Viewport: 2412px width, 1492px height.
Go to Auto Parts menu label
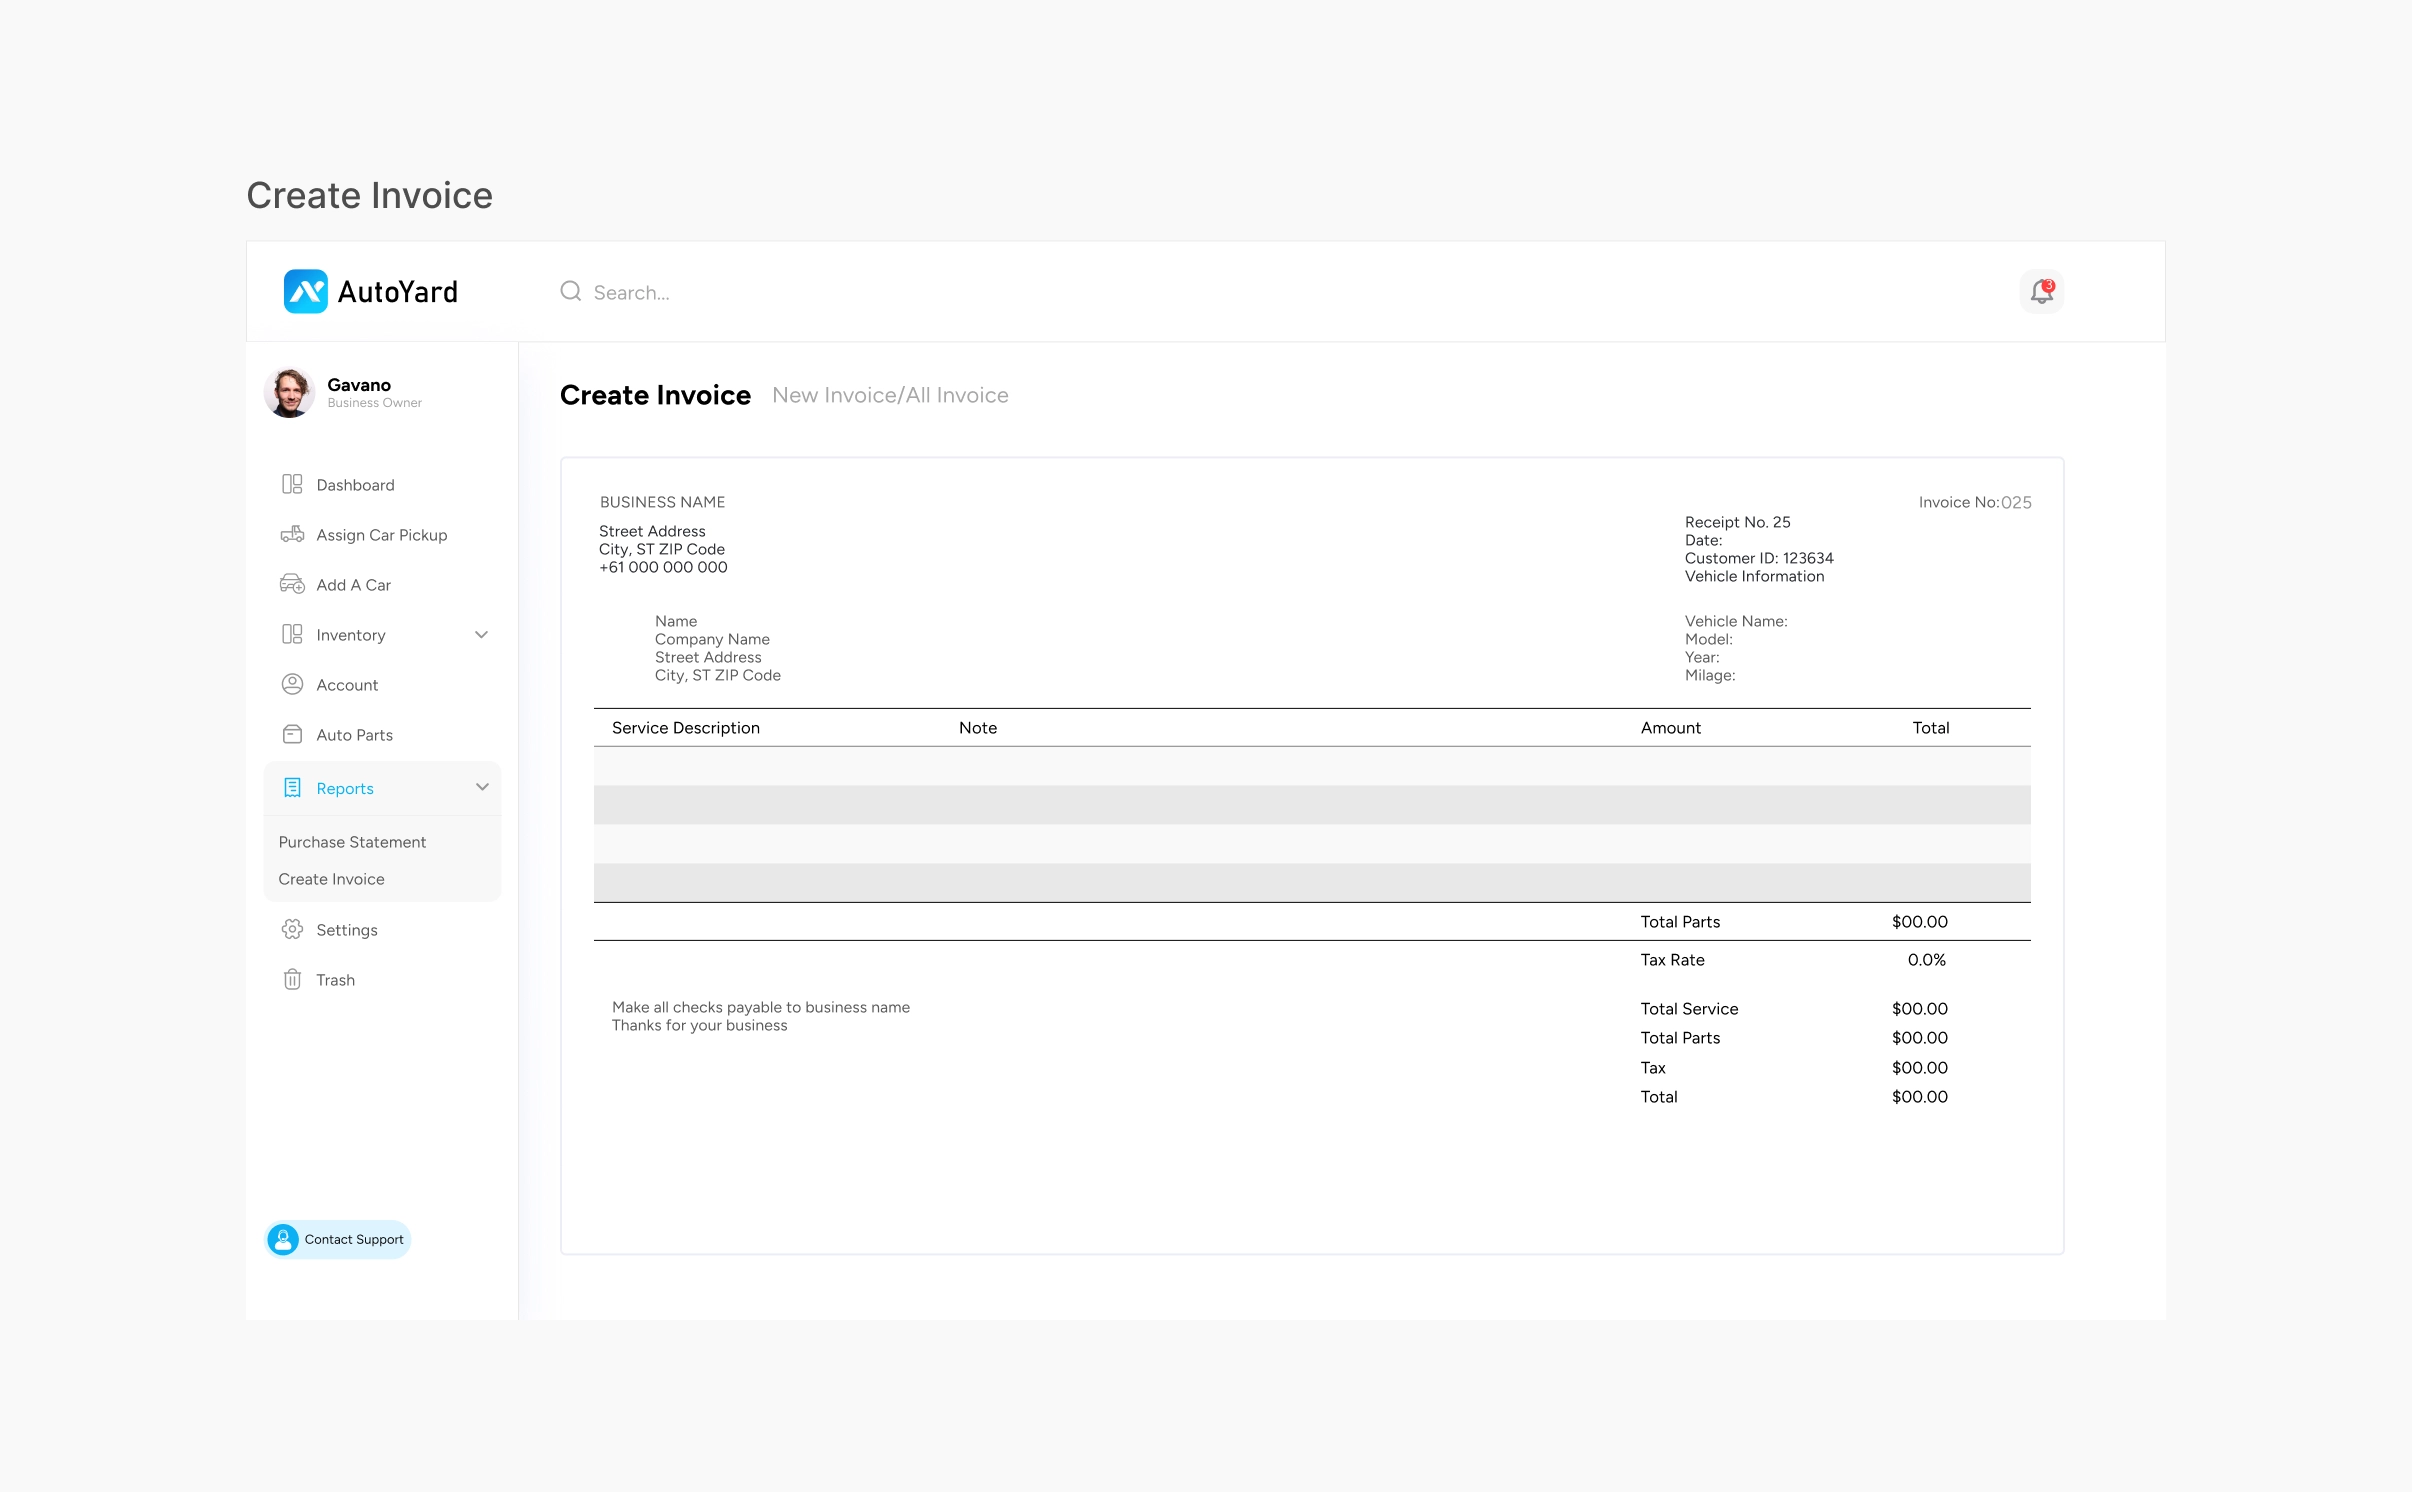click(355, 735)
